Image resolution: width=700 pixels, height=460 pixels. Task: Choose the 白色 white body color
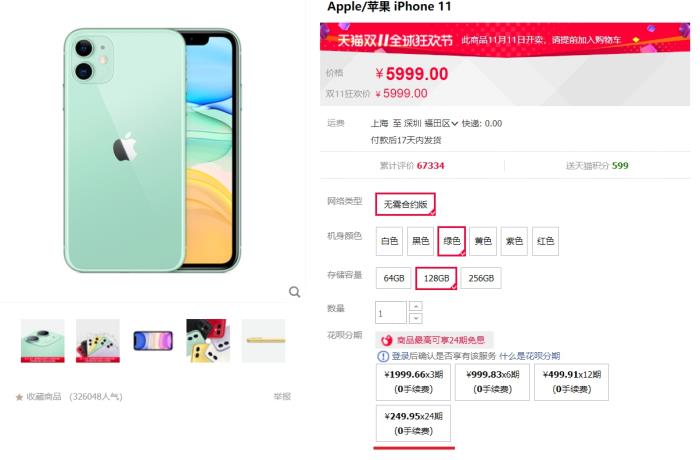(x=389, y=241)
